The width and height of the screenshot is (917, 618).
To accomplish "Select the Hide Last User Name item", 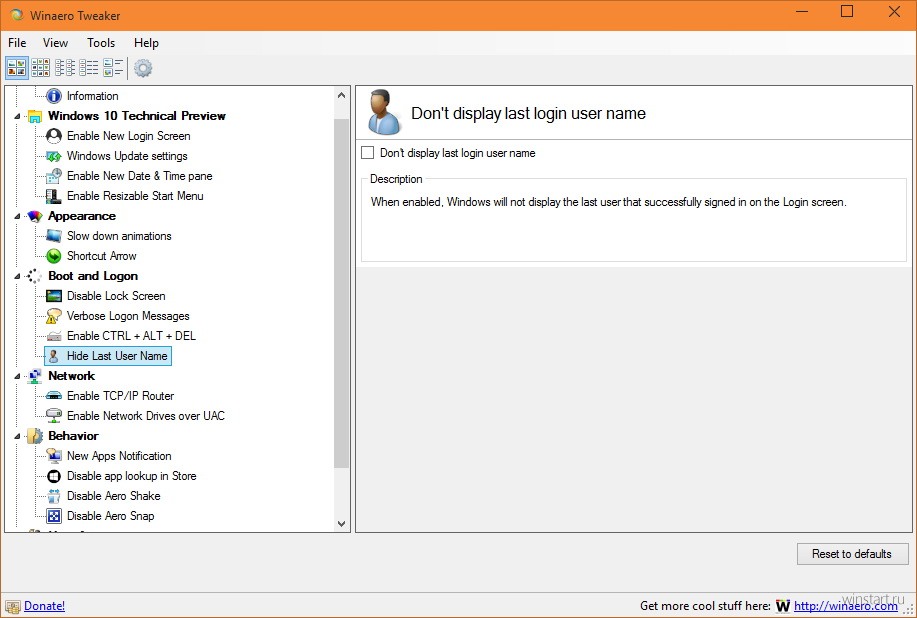I will pos(108,355).
